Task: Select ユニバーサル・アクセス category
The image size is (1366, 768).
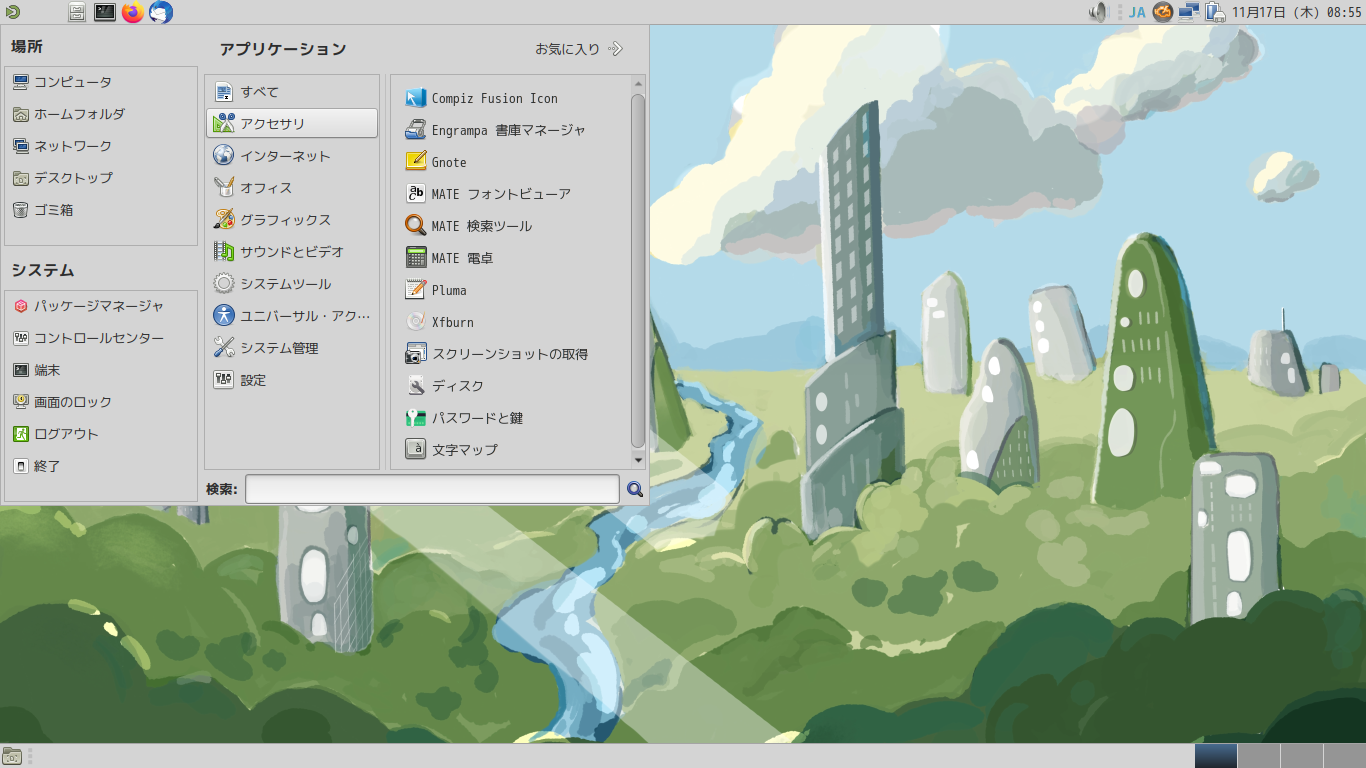Action: [x=292, y=316]
